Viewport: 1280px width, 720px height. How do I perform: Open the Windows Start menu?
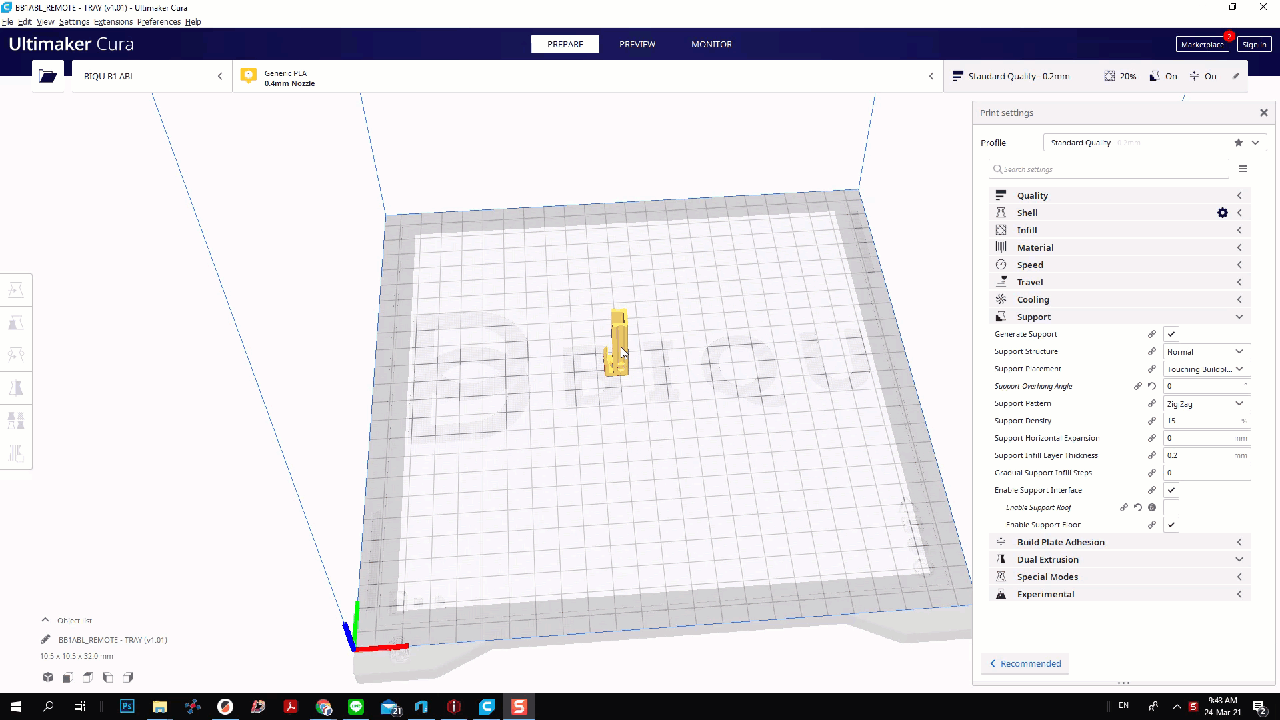point(16,706)
